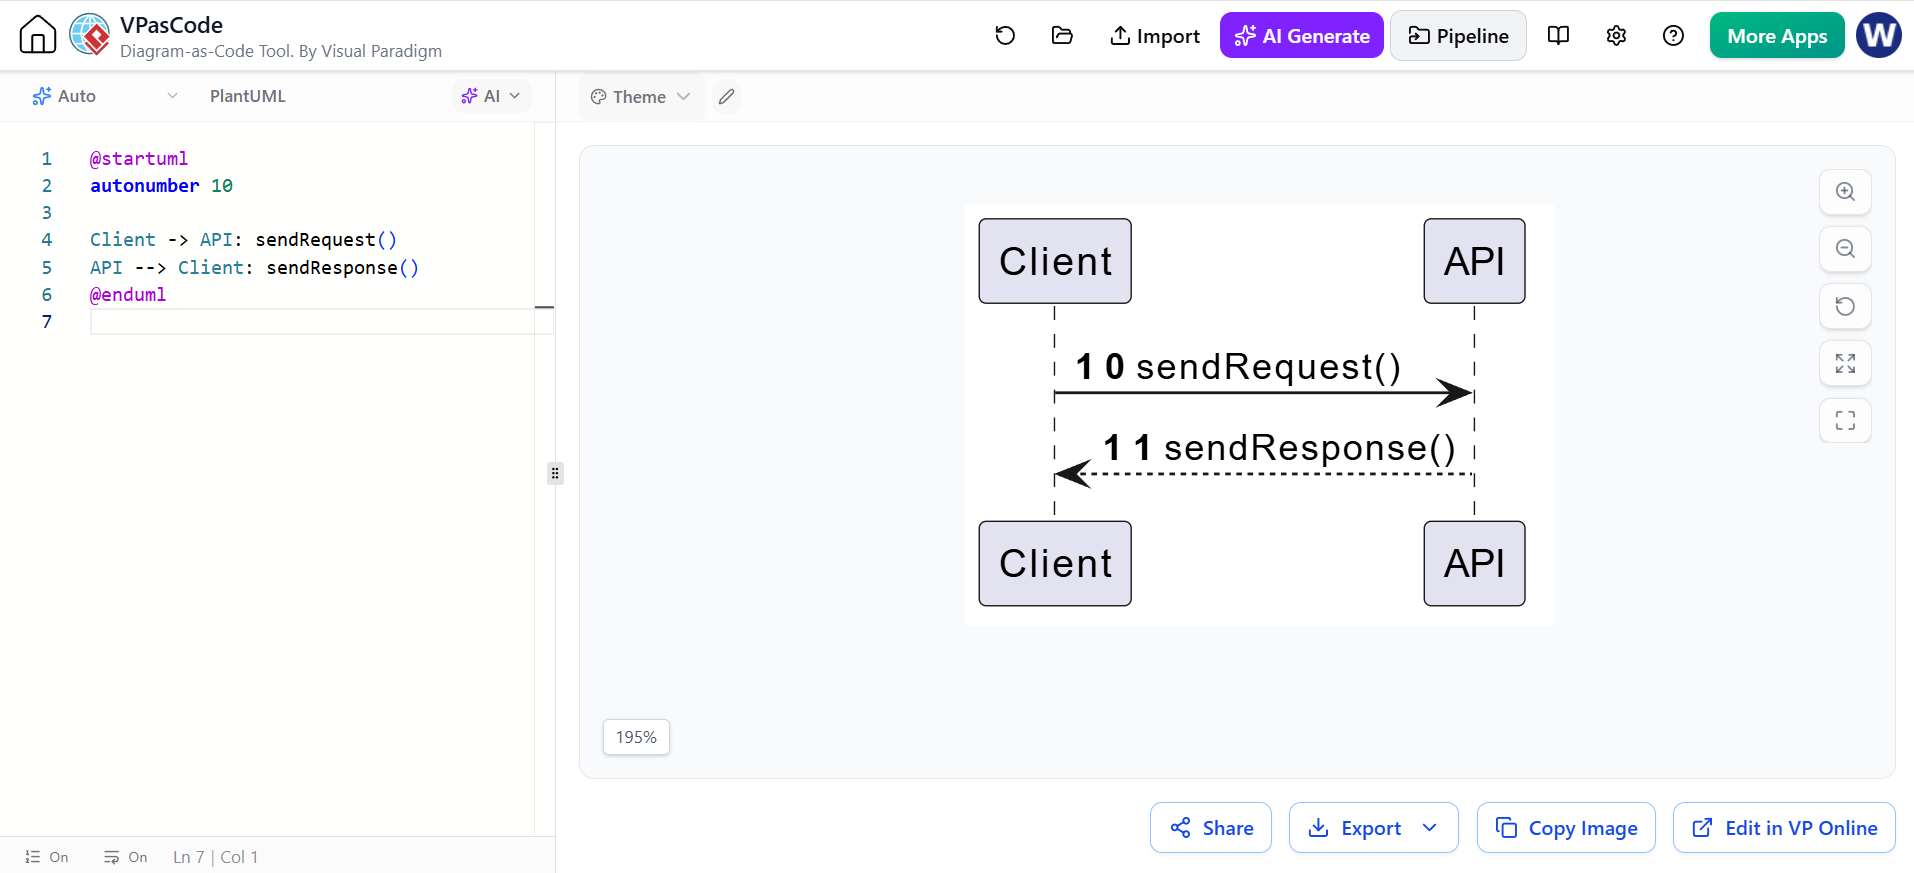The width and height of the screenshot is (1914, 873).
Task: Enter fullscreen diagram preview
Action: coord(1845,421)
